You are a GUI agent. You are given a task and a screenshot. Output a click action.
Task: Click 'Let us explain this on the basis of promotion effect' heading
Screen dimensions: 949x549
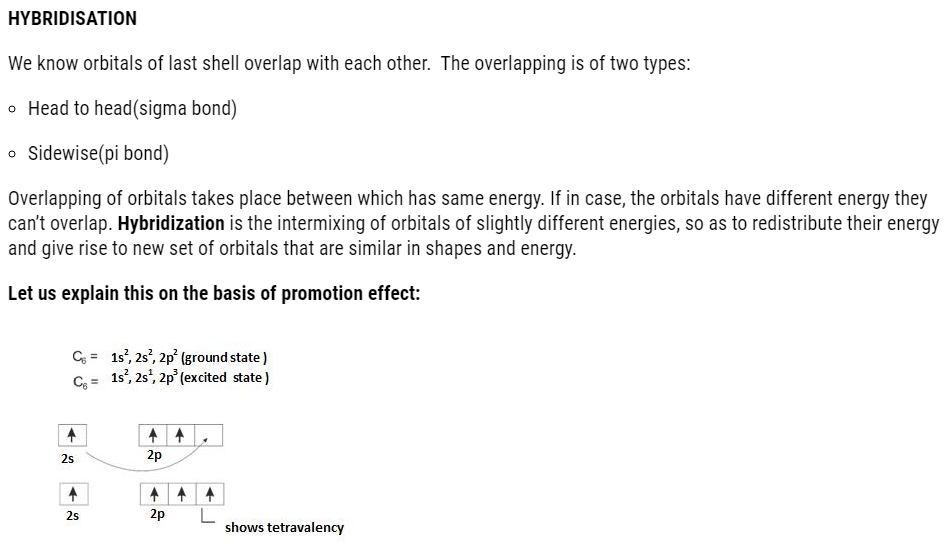pyautogui.click(x=214, y=293)
